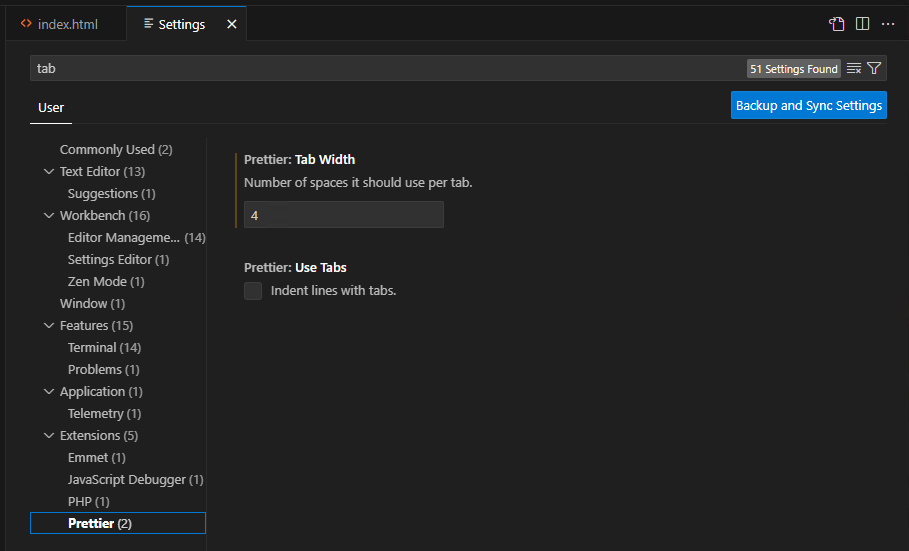The height and width of the screenshot is (551, 909).
Task: Select Workbench (16) category
Action: tap(105, 216)
